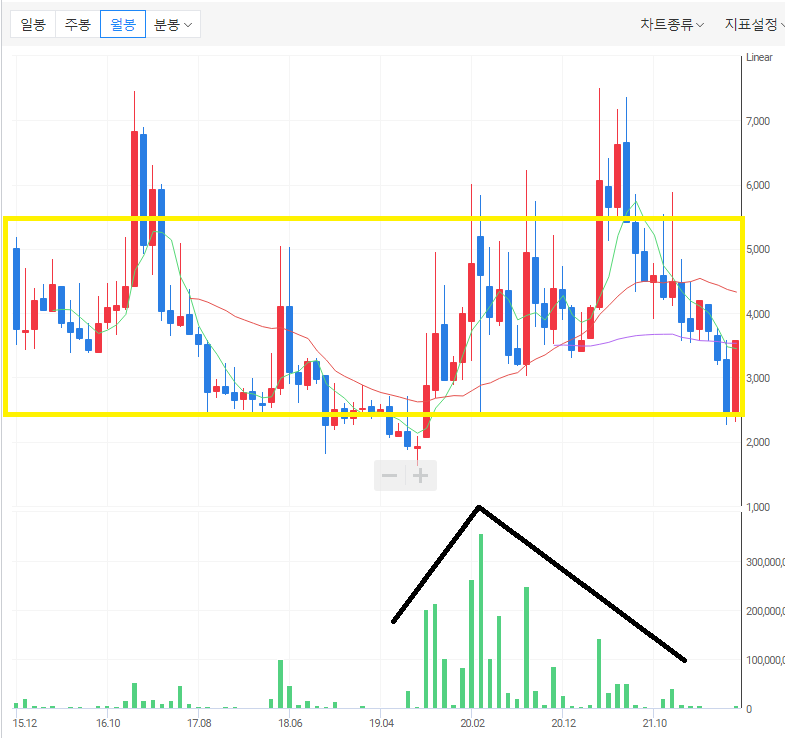This screenshot has height=738, width=785.
Task: Click the tallest green volume bar
Action: 481,621
